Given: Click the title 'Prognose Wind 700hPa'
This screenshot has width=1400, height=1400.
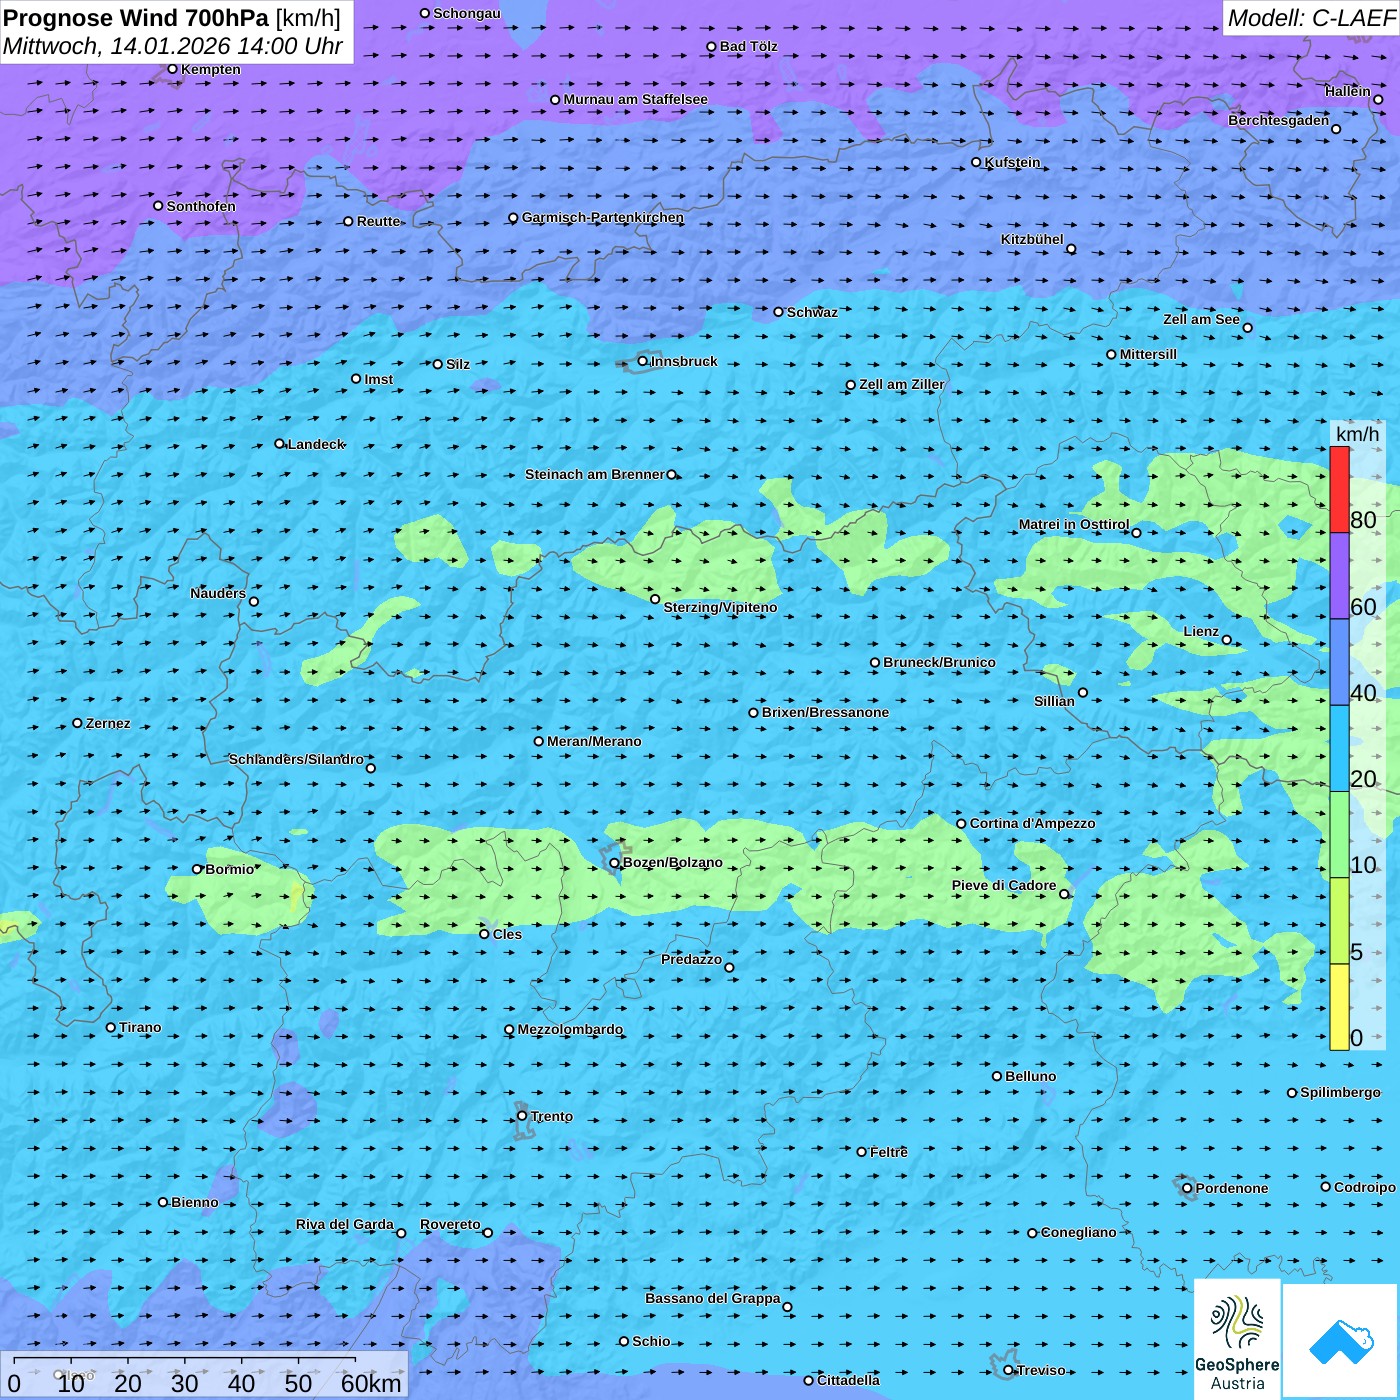Looking at the screenshot, I should tap(137, 18).
